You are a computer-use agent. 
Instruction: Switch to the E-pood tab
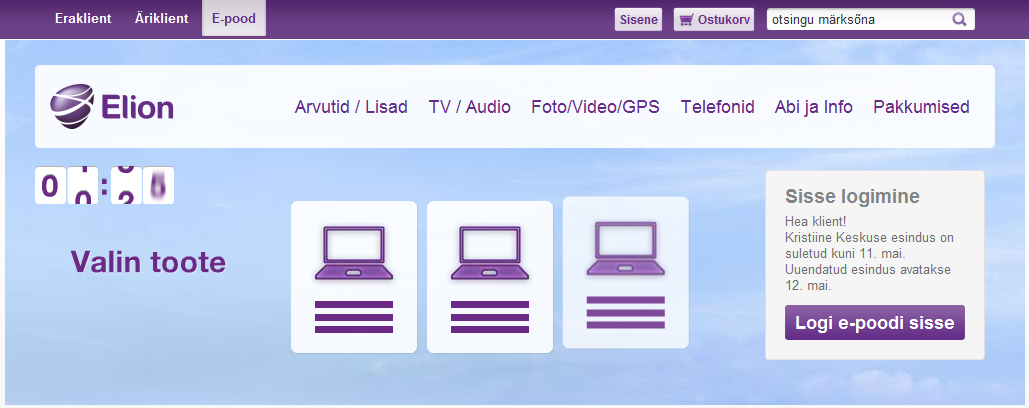pos(234,19)
